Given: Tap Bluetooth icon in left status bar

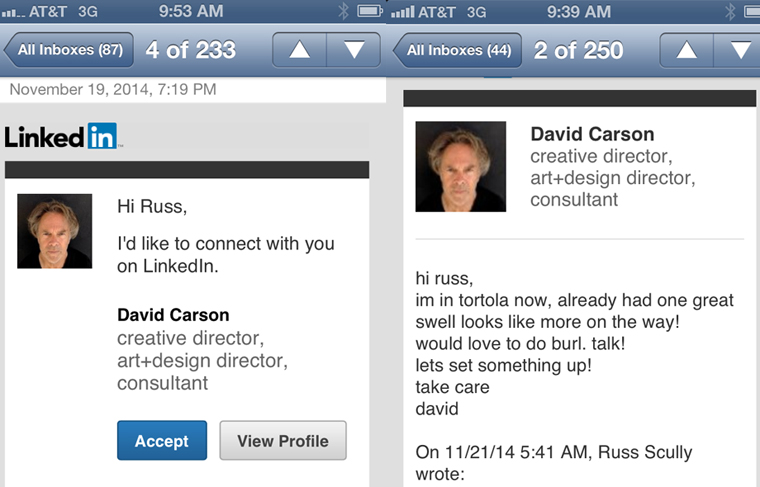Looking at the screenshot, I should pyautogui.click(x=343, y=12).
